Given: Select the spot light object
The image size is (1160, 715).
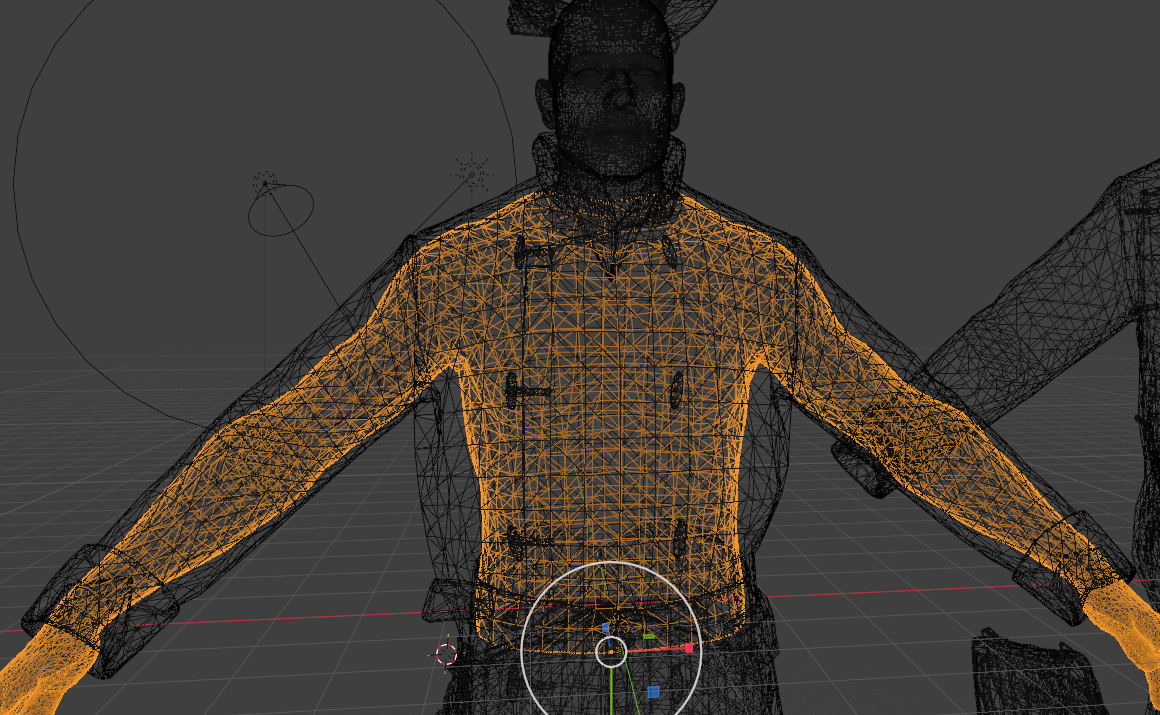Looking at the screenshot, I should click(265, 182).
